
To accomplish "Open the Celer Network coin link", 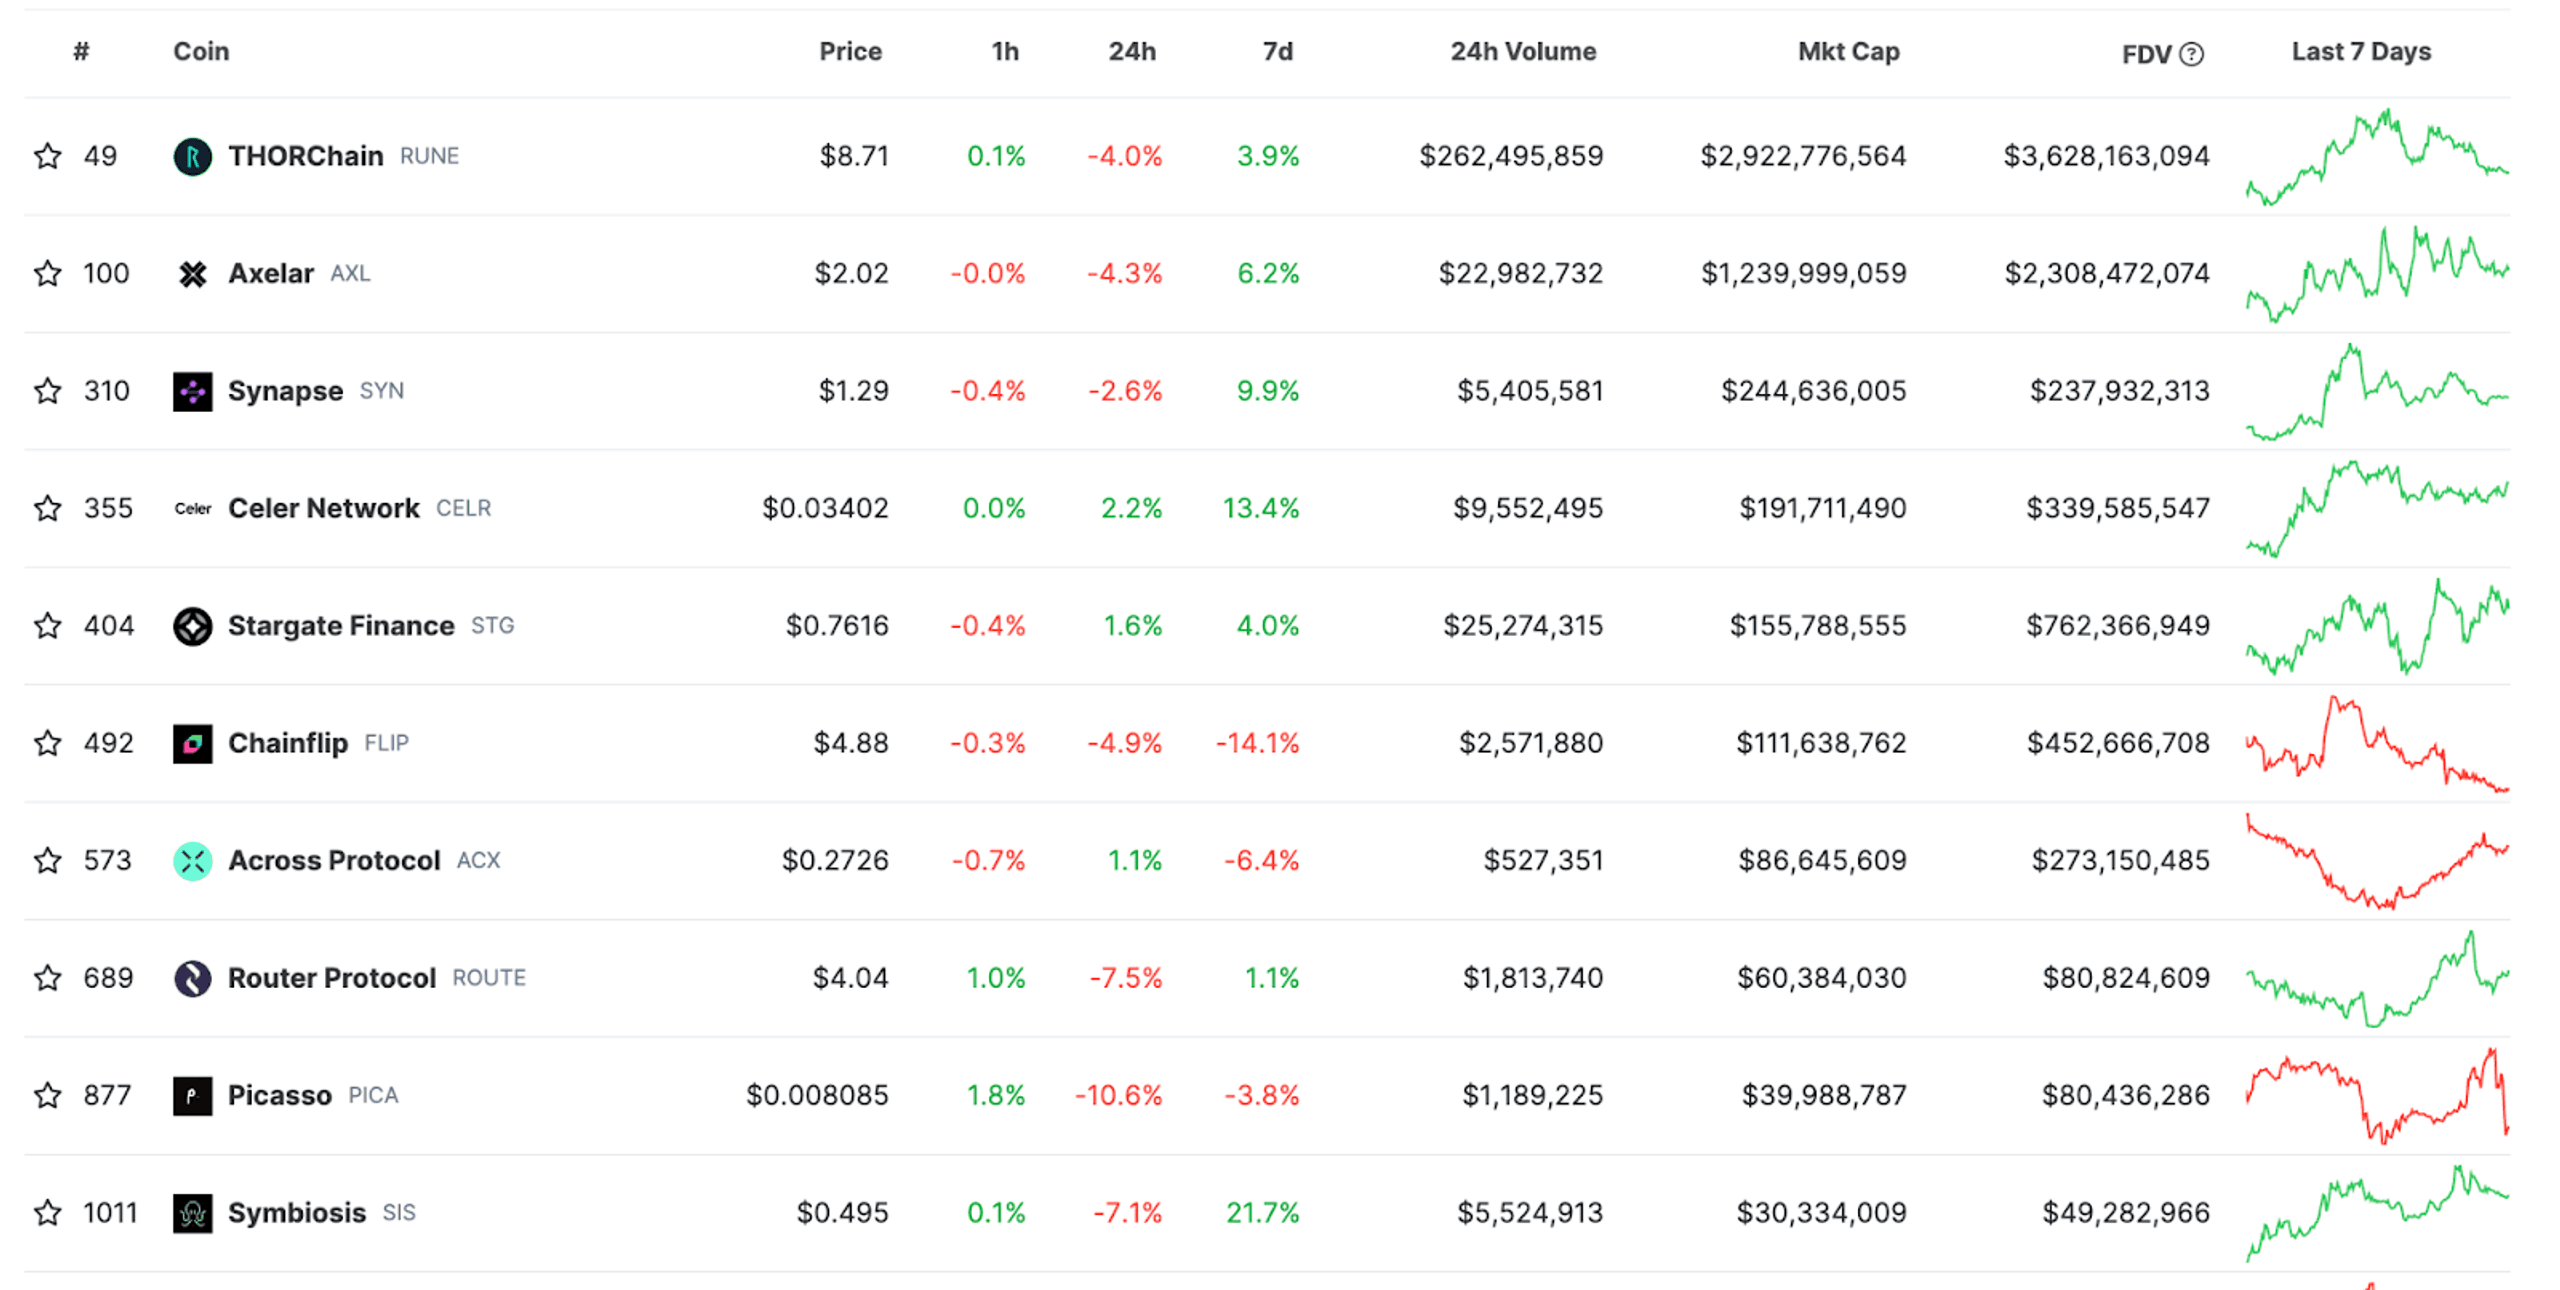I will coord(323,508).
